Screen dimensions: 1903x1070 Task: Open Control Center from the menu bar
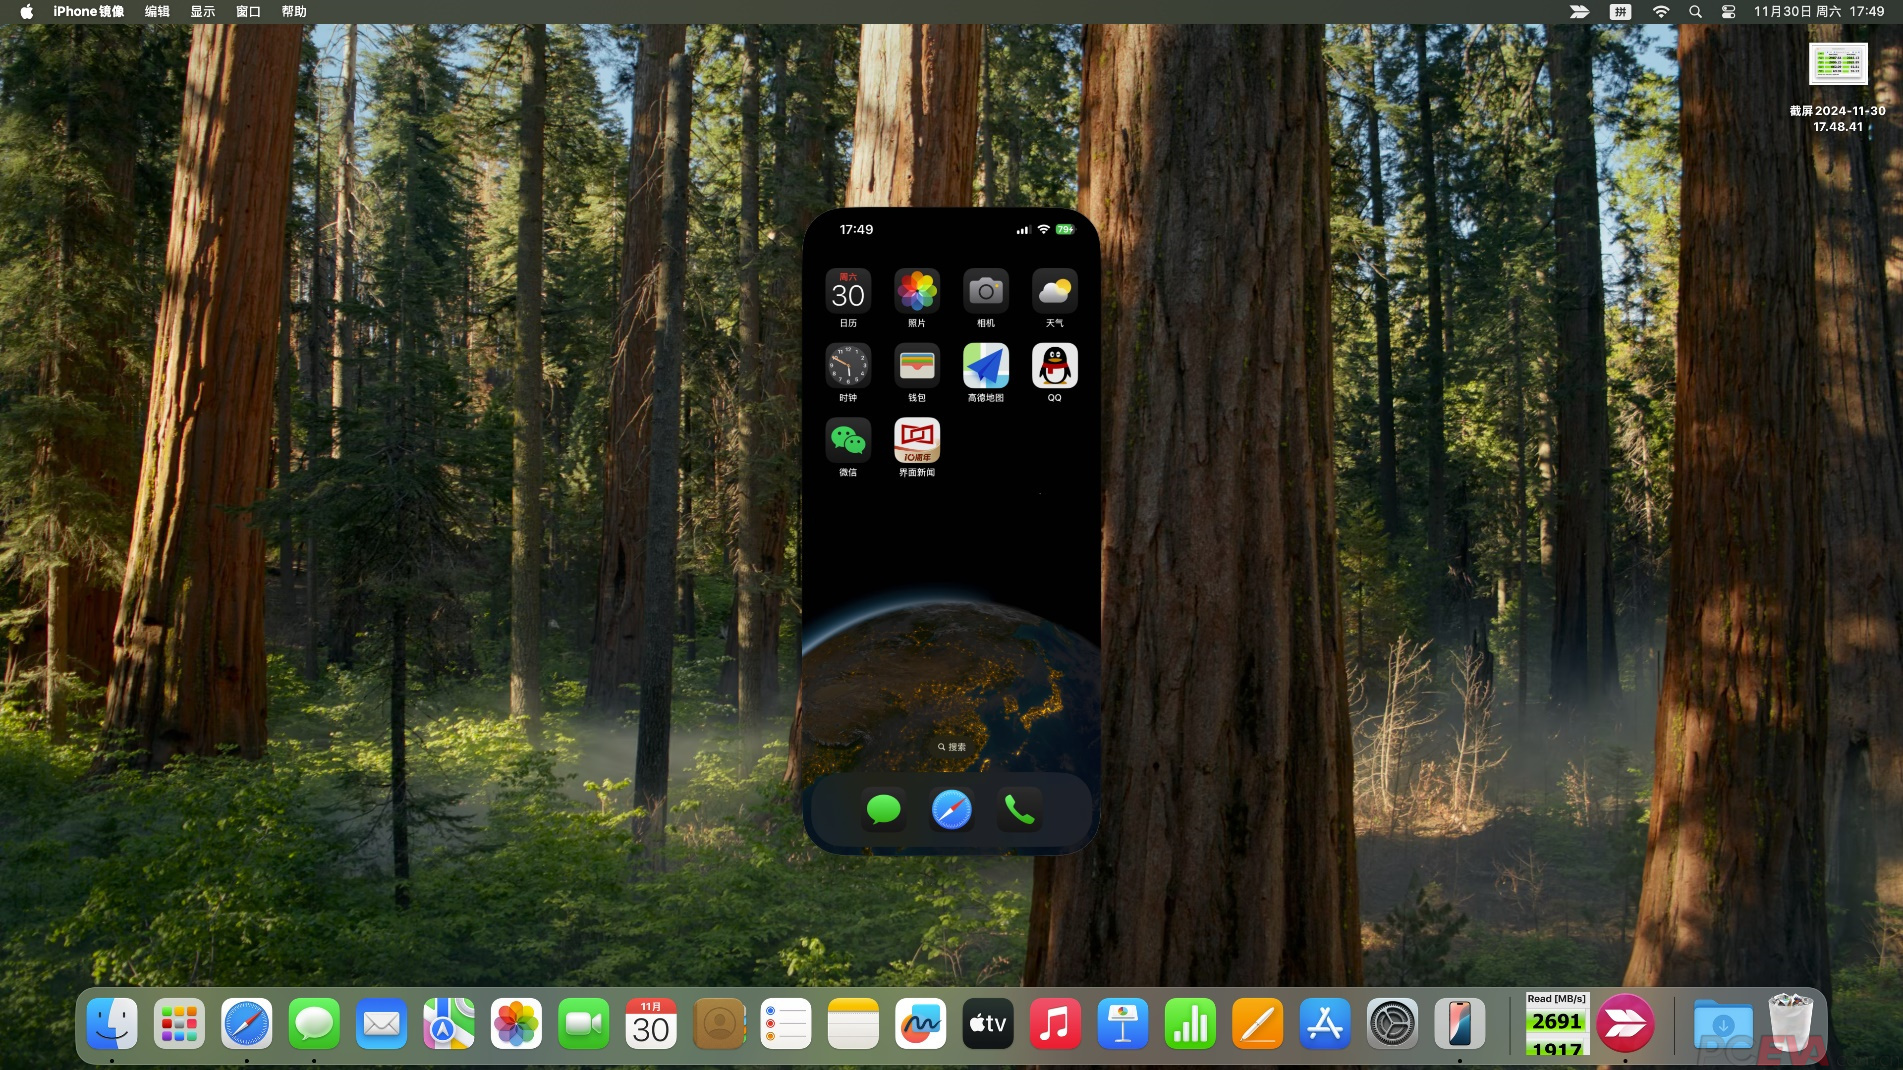[1728, 12]
